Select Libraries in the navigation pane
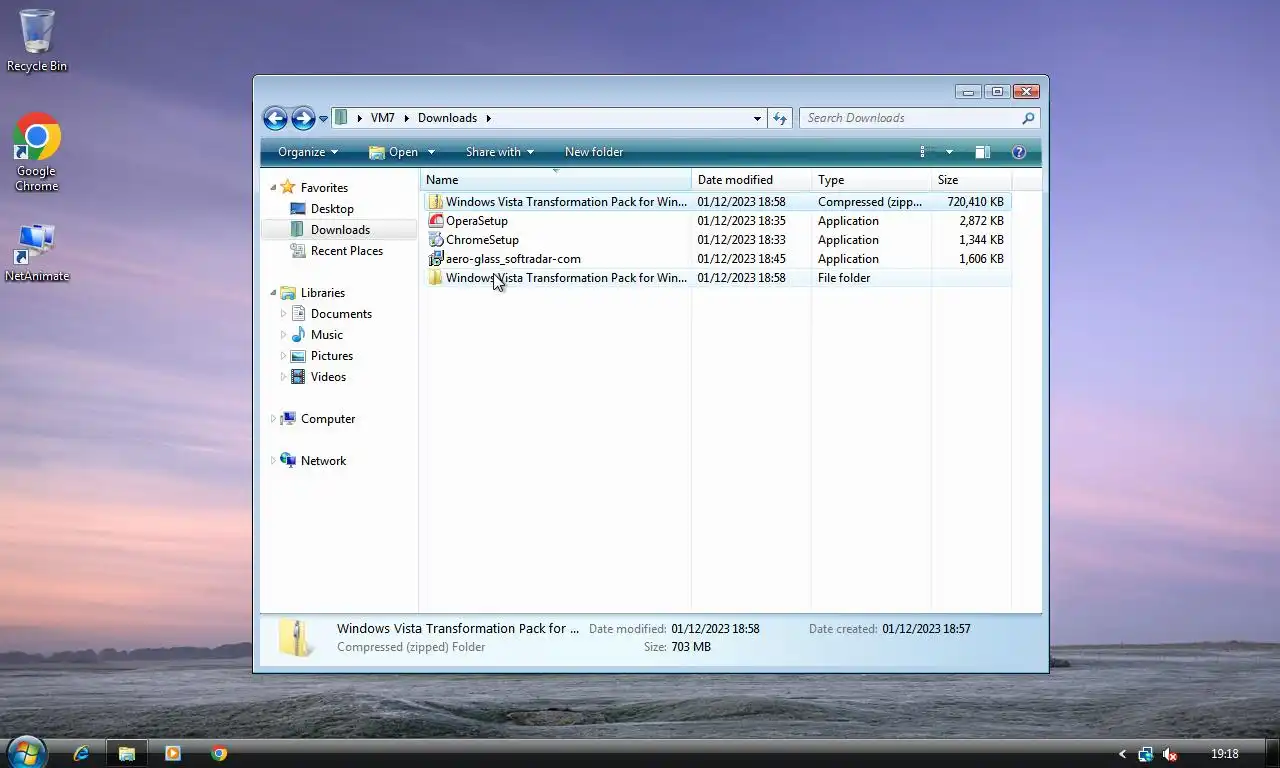This screenshot has width=1280, height=768. (323, 293)
